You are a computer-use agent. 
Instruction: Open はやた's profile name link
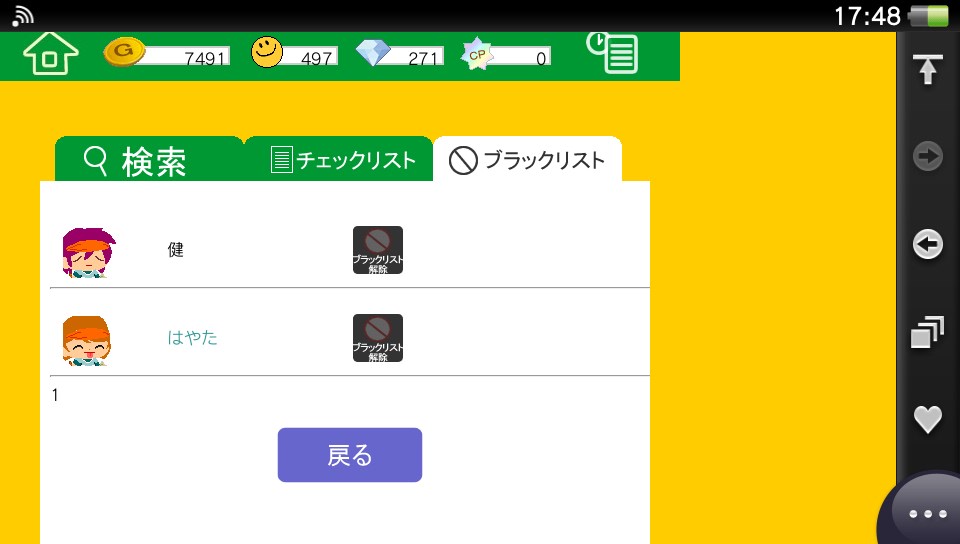click(192, 338)
